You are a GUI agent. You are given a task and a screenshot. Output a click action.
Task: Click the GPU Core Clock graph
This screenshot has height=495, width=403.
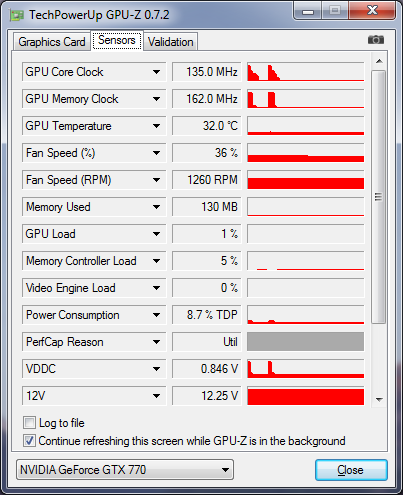click(305, 72)
